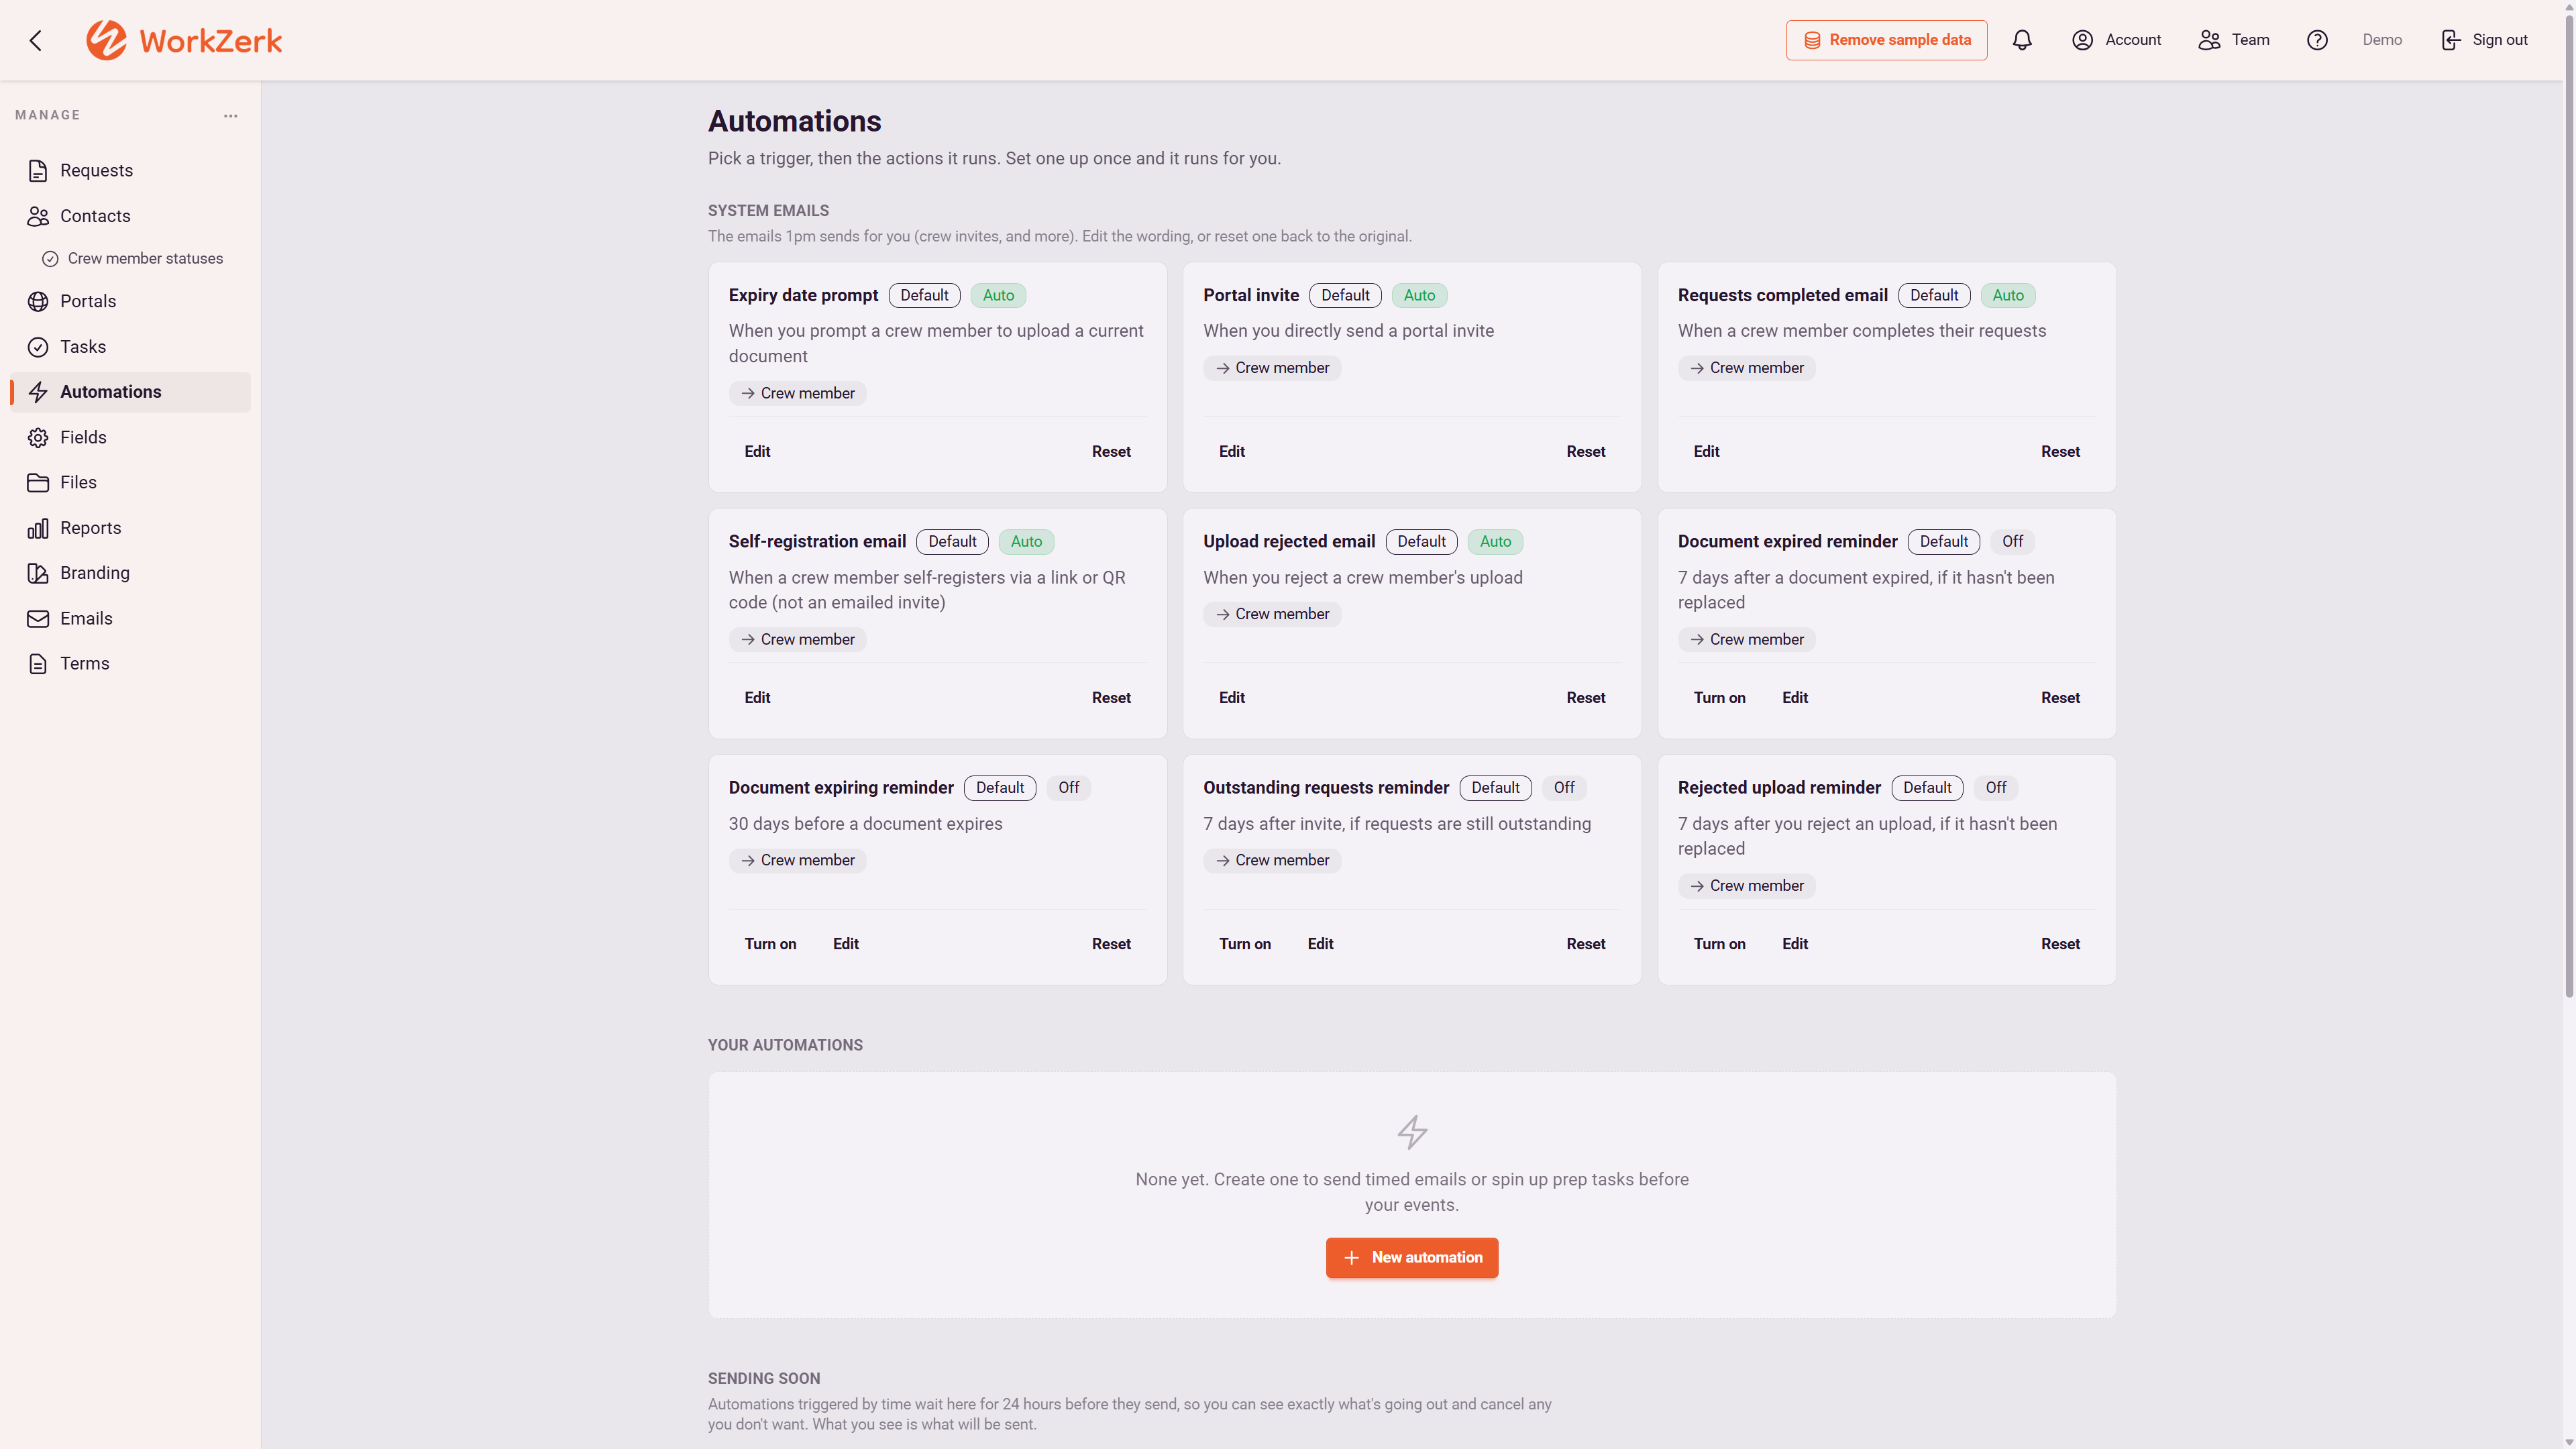Click the Files folder icon
The height and width of the screenshot is (1449, 2576).
(38, 483)
